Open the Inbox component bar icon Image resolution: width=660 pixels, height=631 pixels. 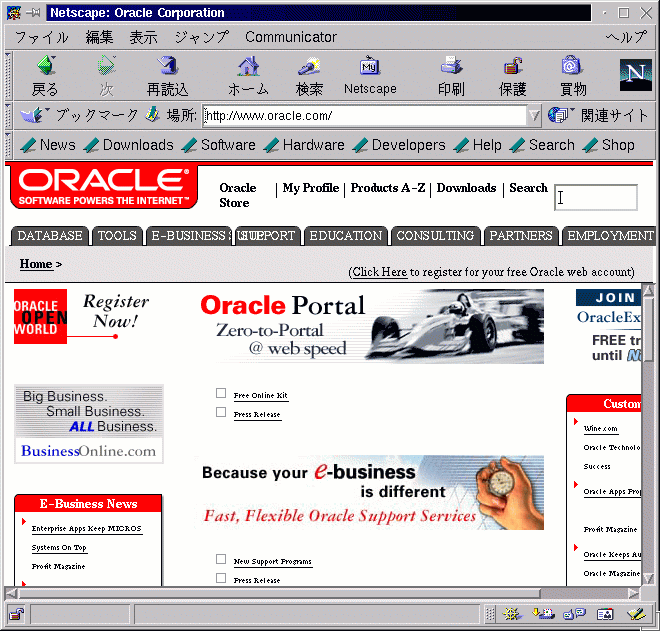(543, 615)
